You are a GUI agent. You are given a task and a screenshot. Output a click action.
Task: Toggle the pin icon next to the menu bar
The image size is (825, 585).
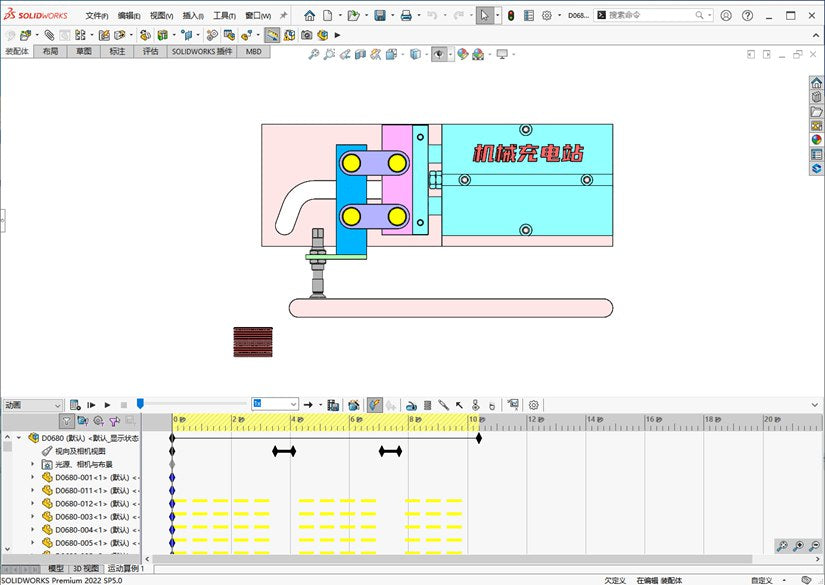(284, 16)
